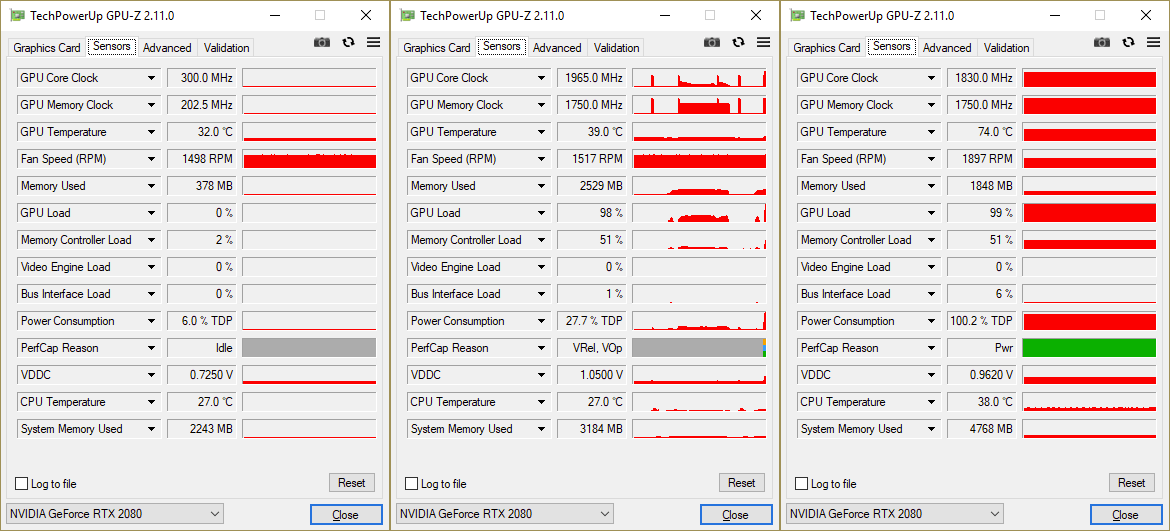Image resolution: width=1170 pixels, height=531 pixels.
Task: Open the hamburger menu in the middle window
Action: click(763, 42)
